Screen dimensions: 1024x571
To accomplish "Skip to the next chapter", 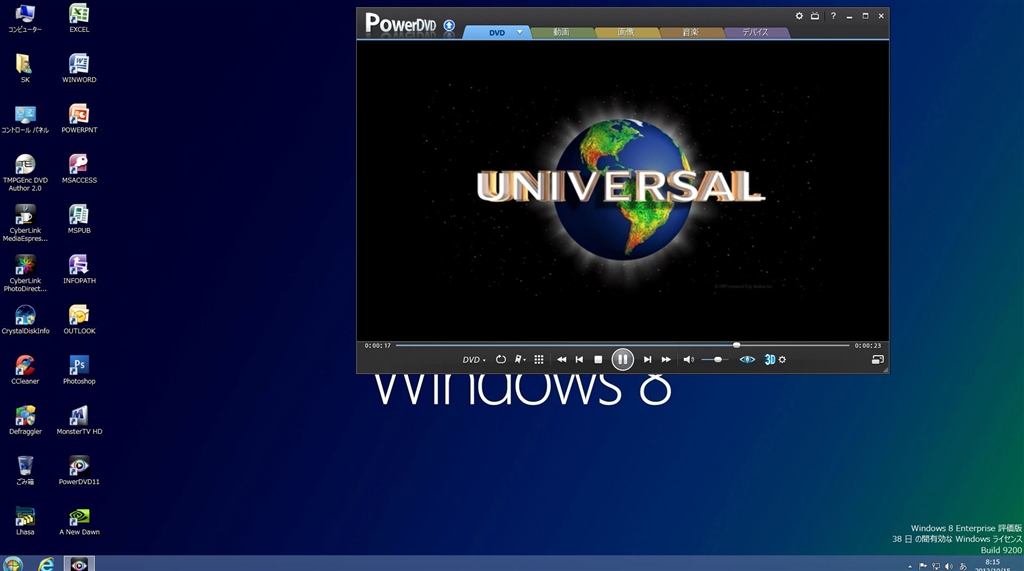I will tap(647, 359).
